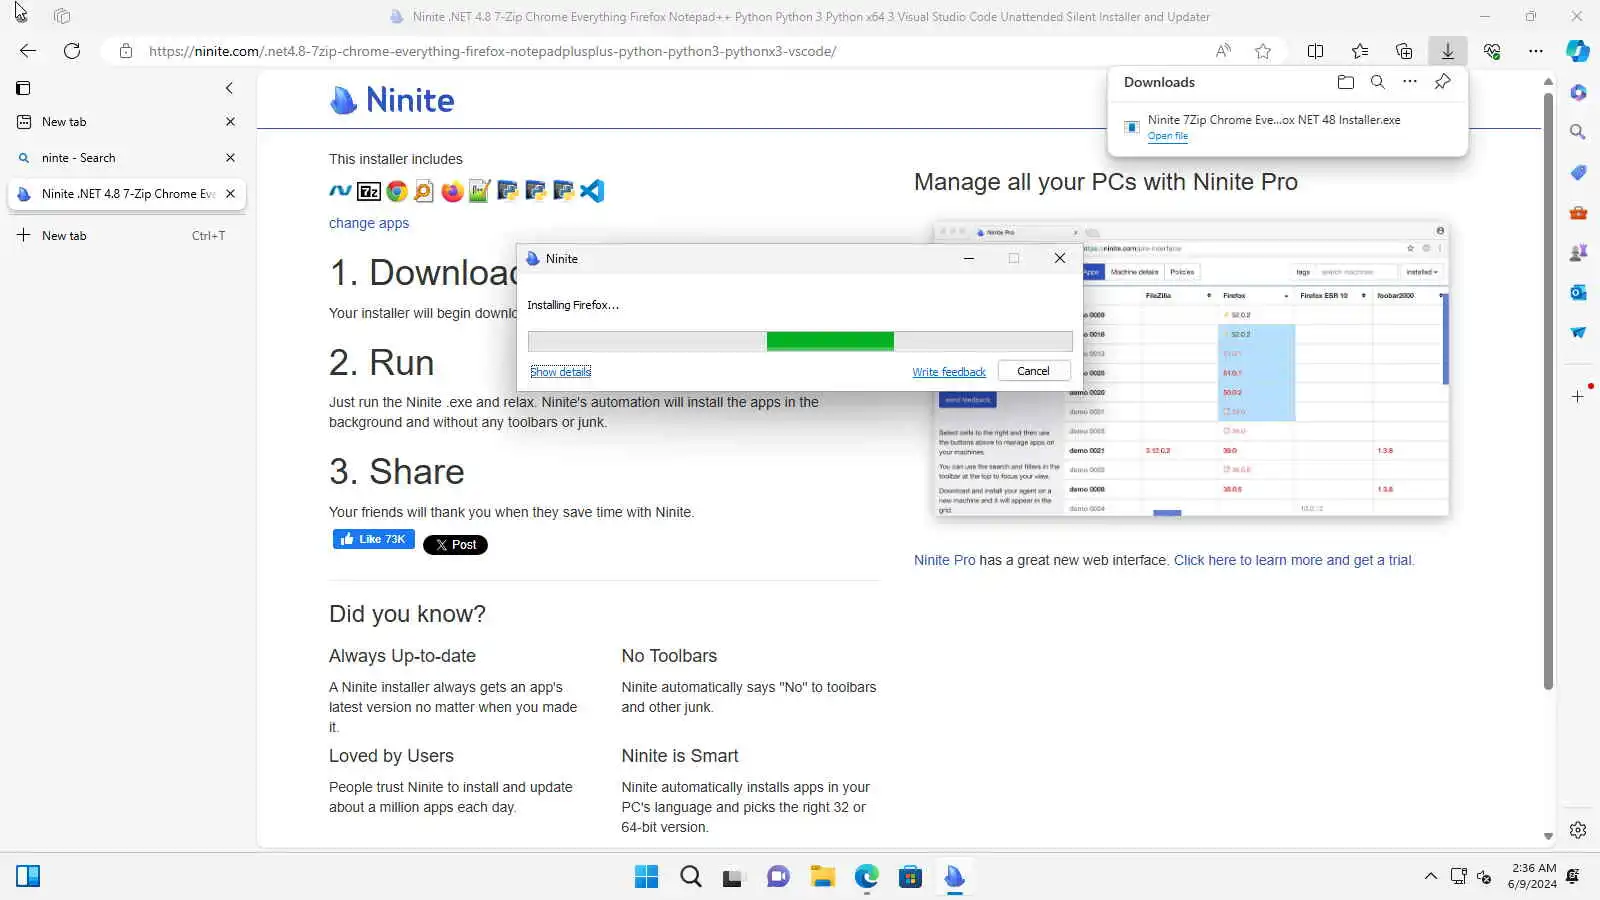The image size is (1600, 900).
Task: Click the Visual Studio Code icon in installer list
Action: click(x=592, y=191)
